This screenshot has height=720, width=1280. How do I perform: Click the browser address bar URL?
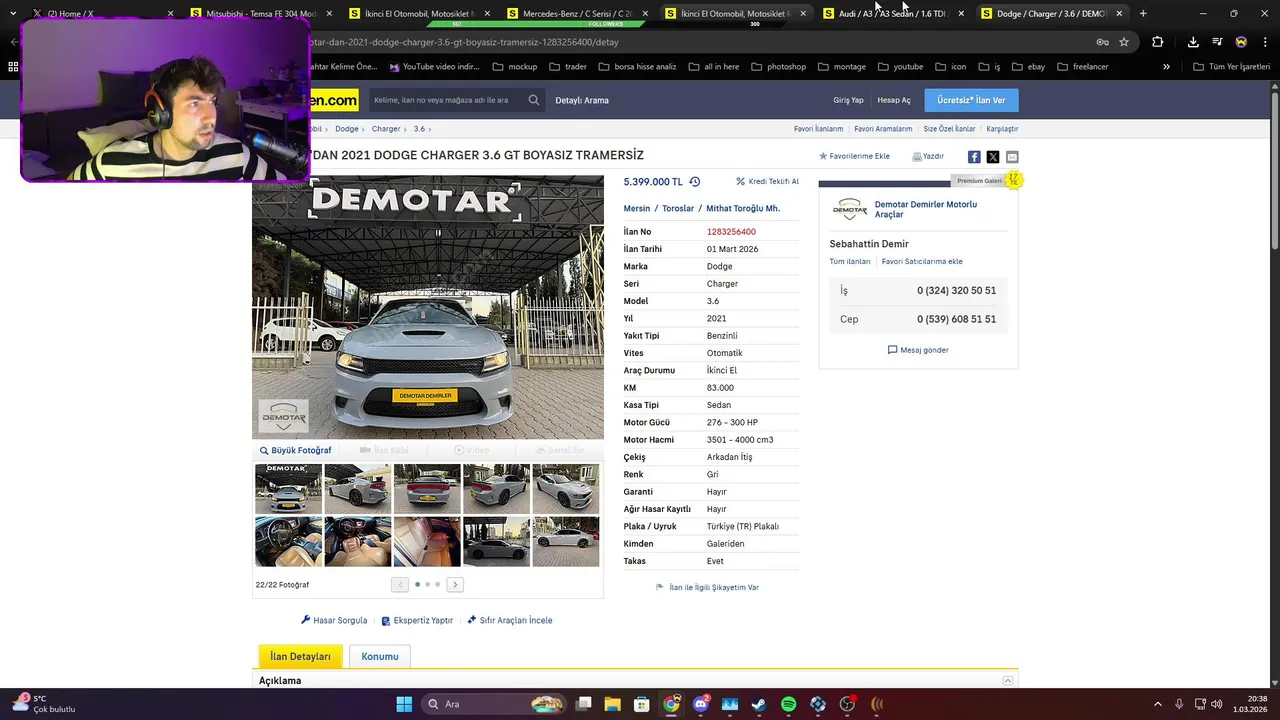pyautogui.click(x=465, y=42)
